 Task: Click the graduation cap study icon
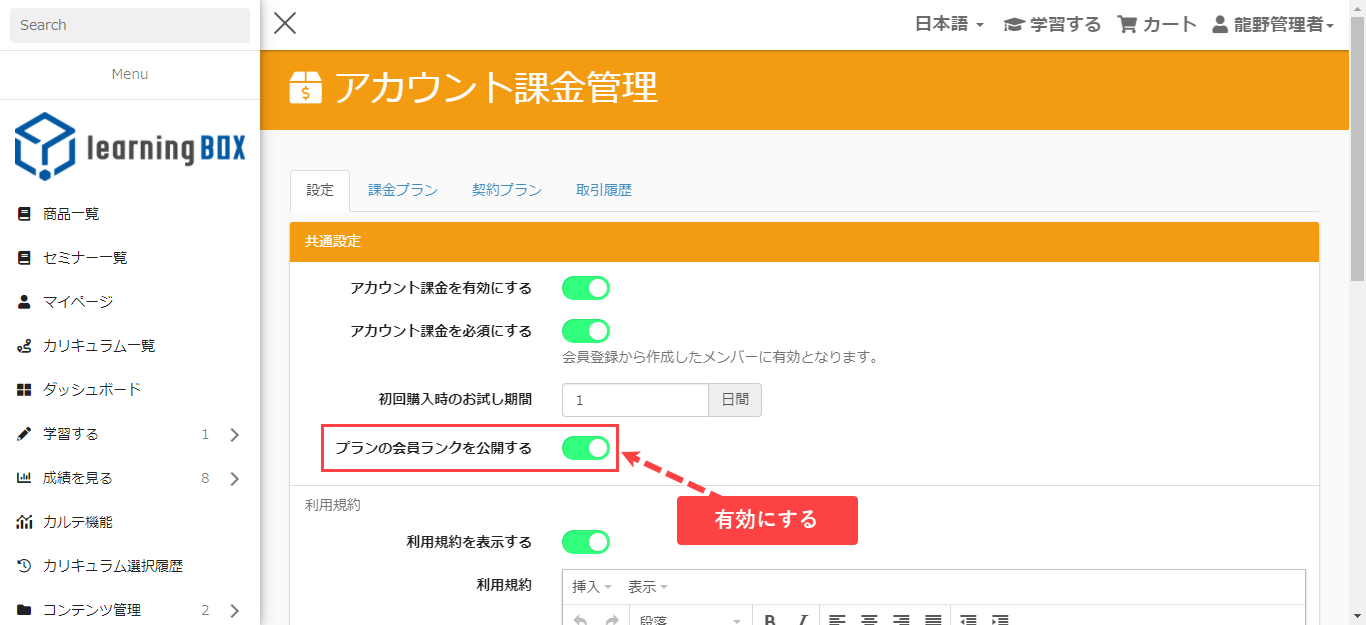[x=1014, y=25]
